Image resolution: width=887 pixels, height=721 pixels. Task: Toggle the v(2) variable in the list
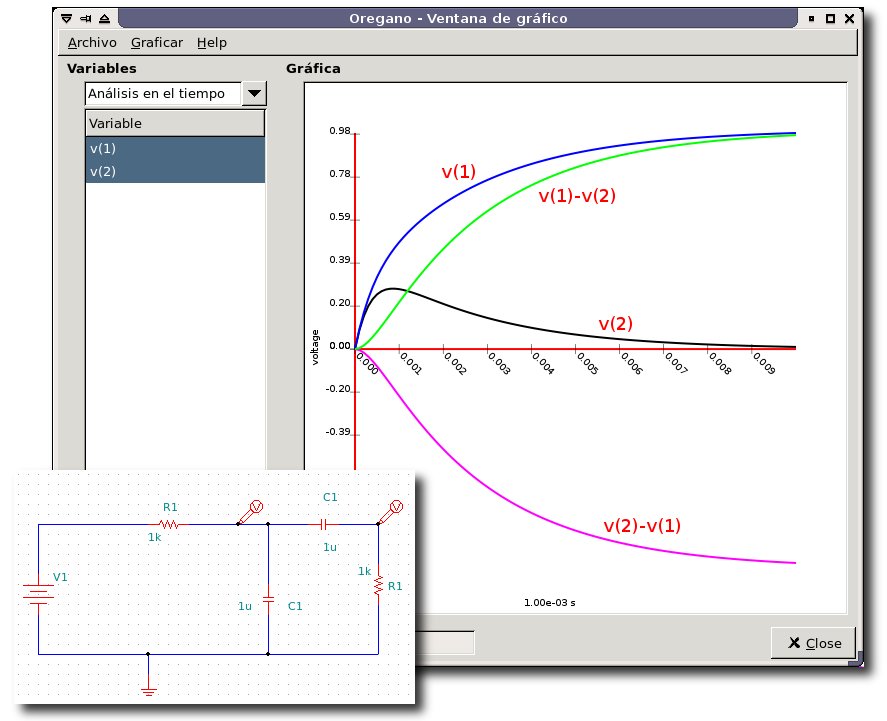tap(175, 171)
